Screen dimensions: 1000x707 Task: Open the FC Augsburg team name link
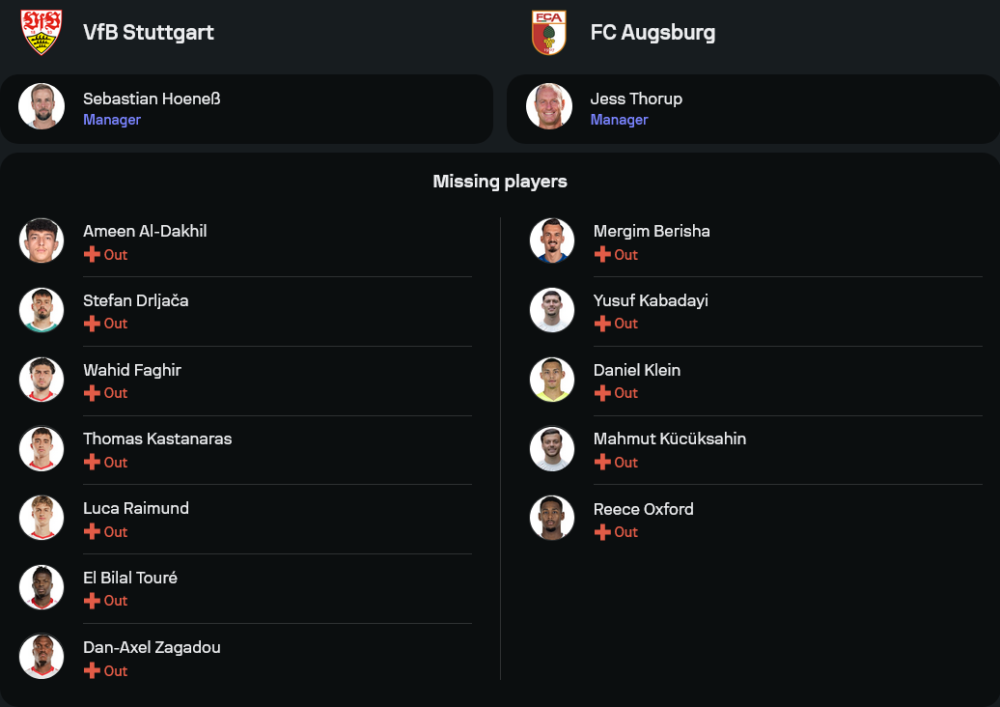pos(652,32)
